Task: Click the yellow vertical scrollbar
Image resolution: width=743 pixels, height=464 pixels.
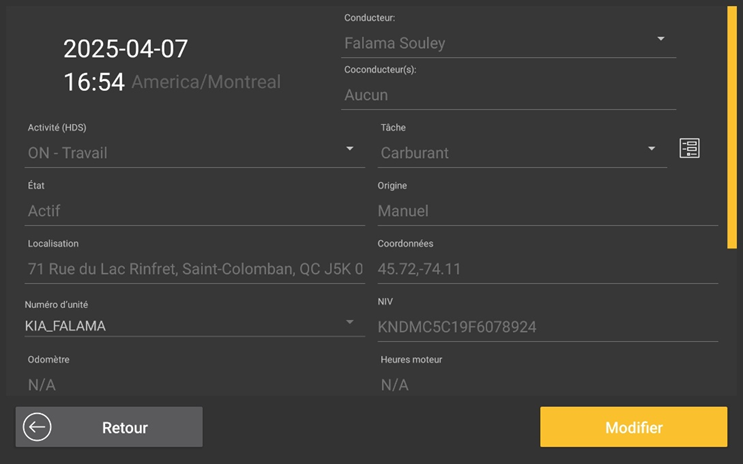Action: click(732, 128)
